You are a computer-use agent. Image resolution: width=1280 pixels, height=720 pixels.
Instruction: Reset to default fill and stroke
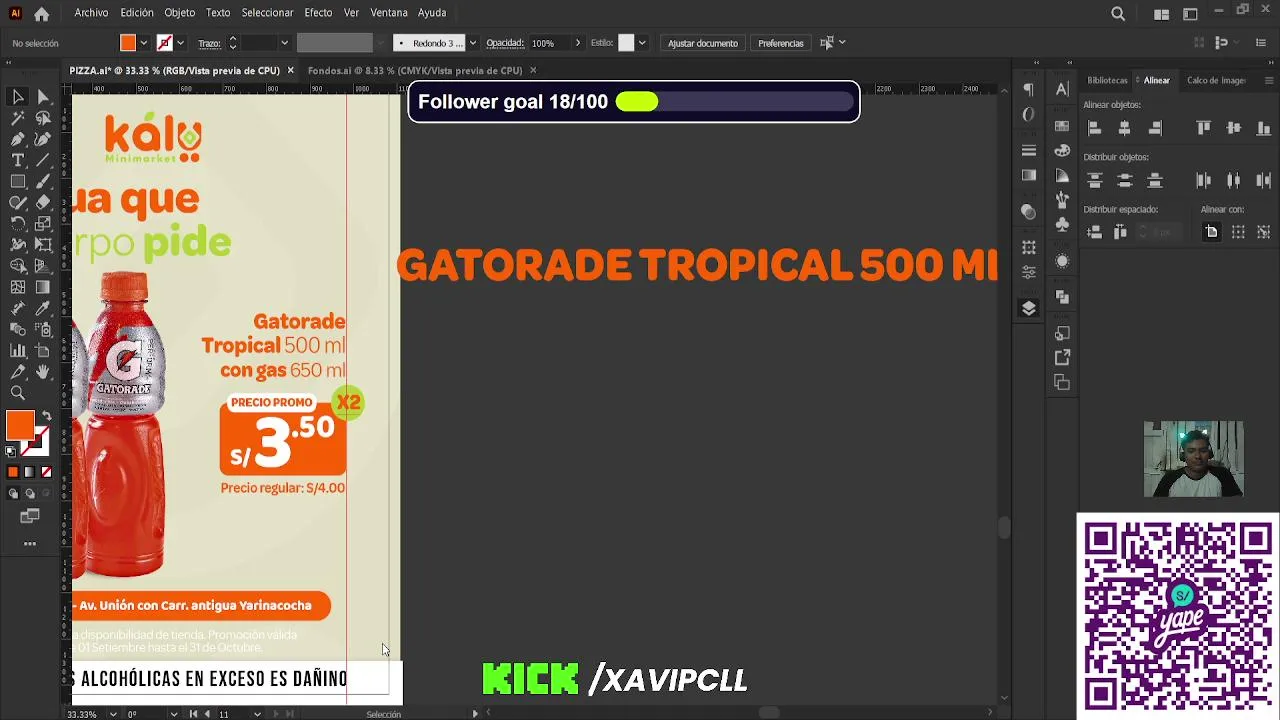(x=11, y=451)
